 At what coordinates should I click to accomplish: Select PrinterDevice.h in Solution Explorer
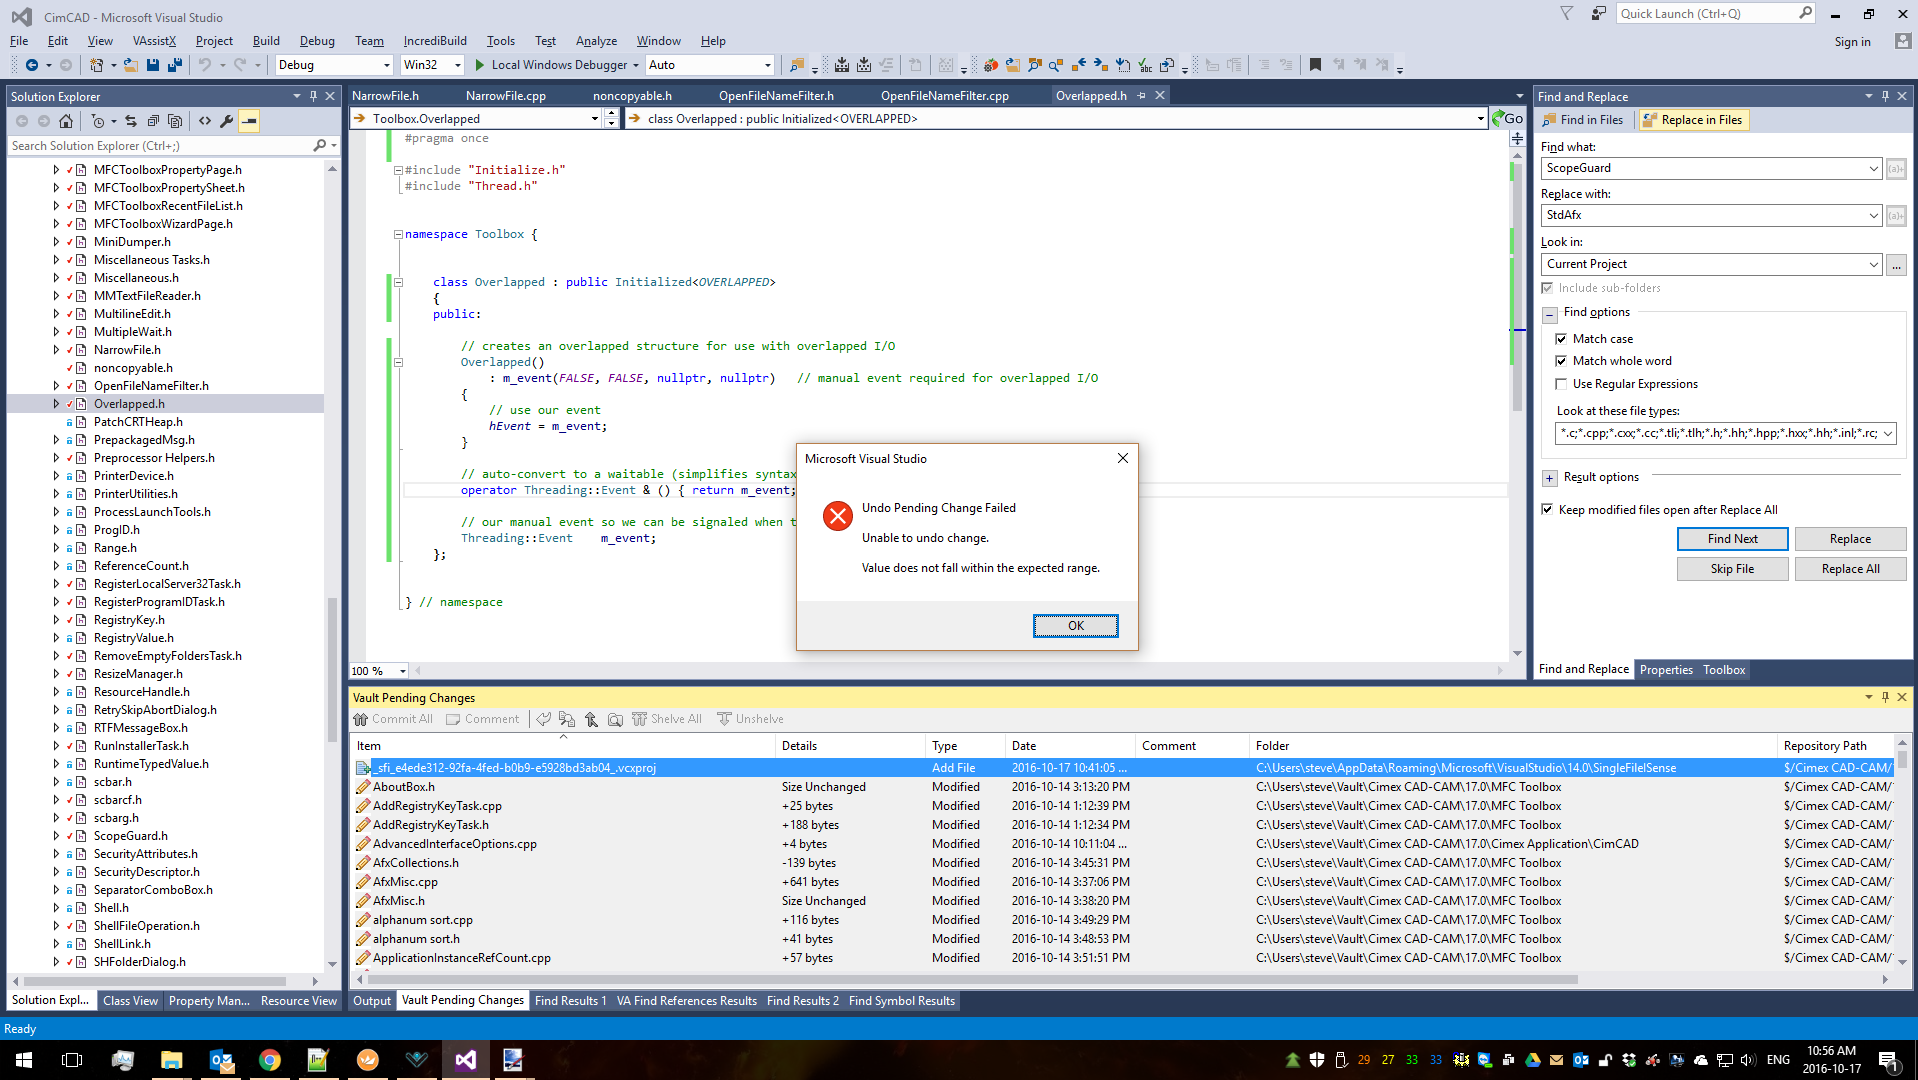pos(133,476)
